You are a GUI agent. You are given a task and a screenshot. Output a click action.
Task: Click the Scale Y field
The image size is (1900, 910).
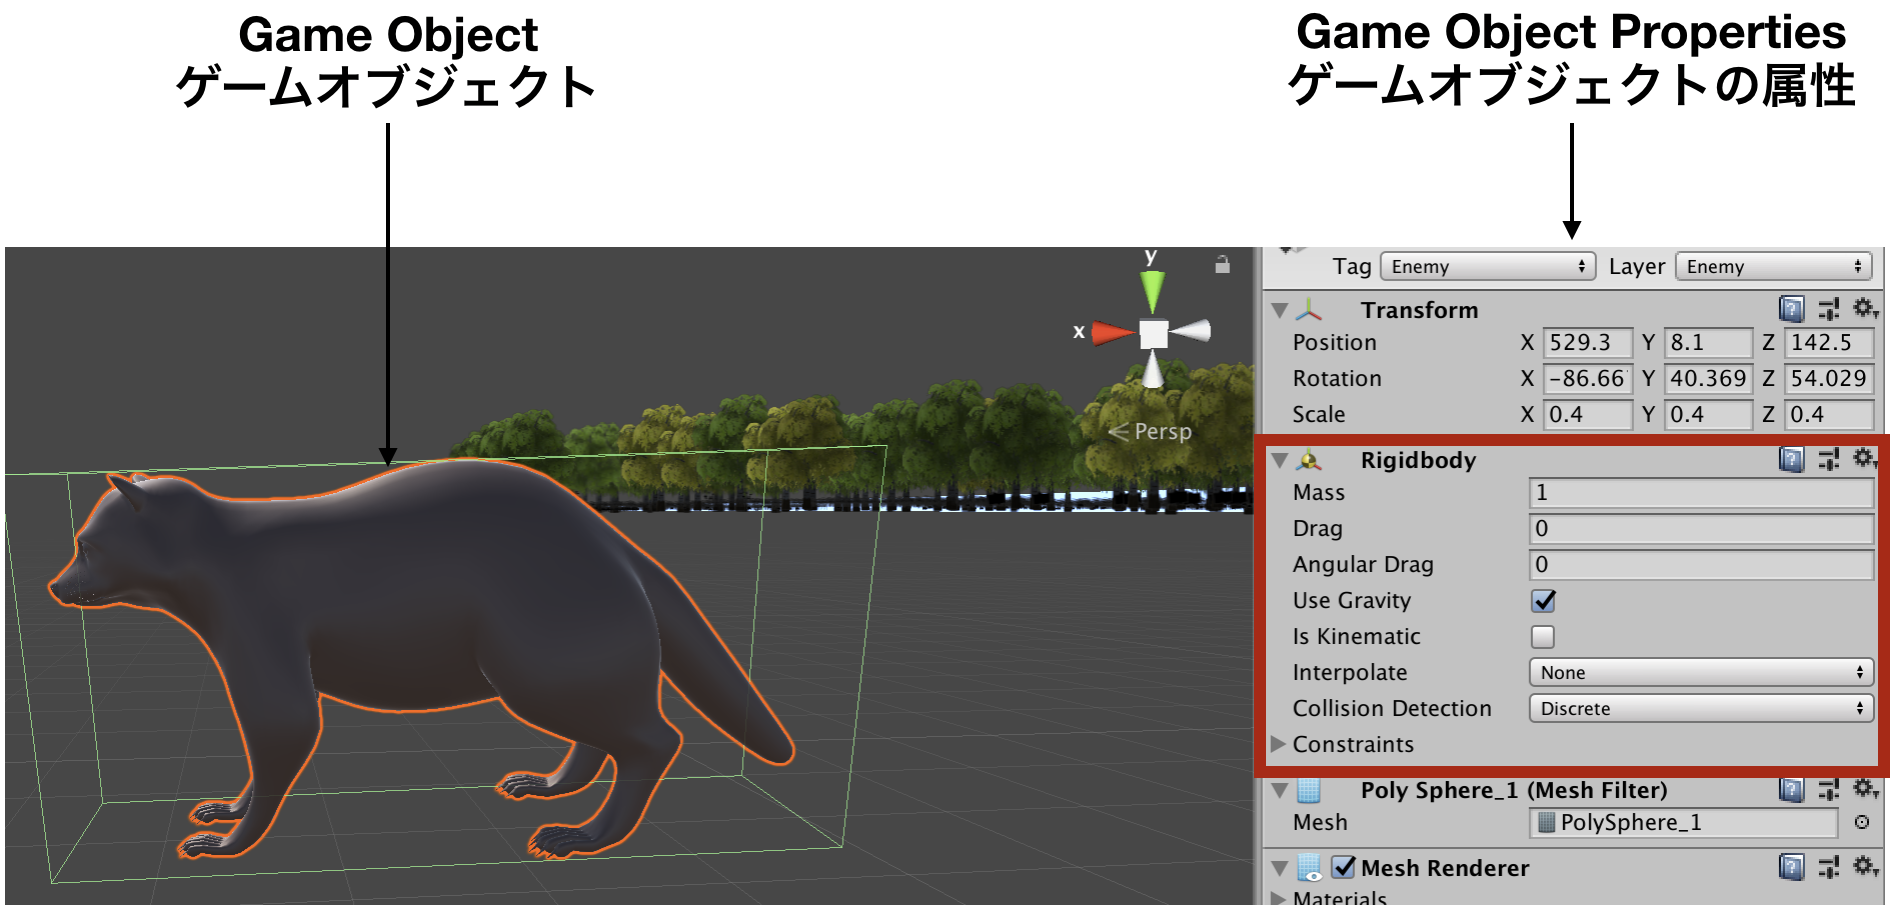(x=1708, y=414)
